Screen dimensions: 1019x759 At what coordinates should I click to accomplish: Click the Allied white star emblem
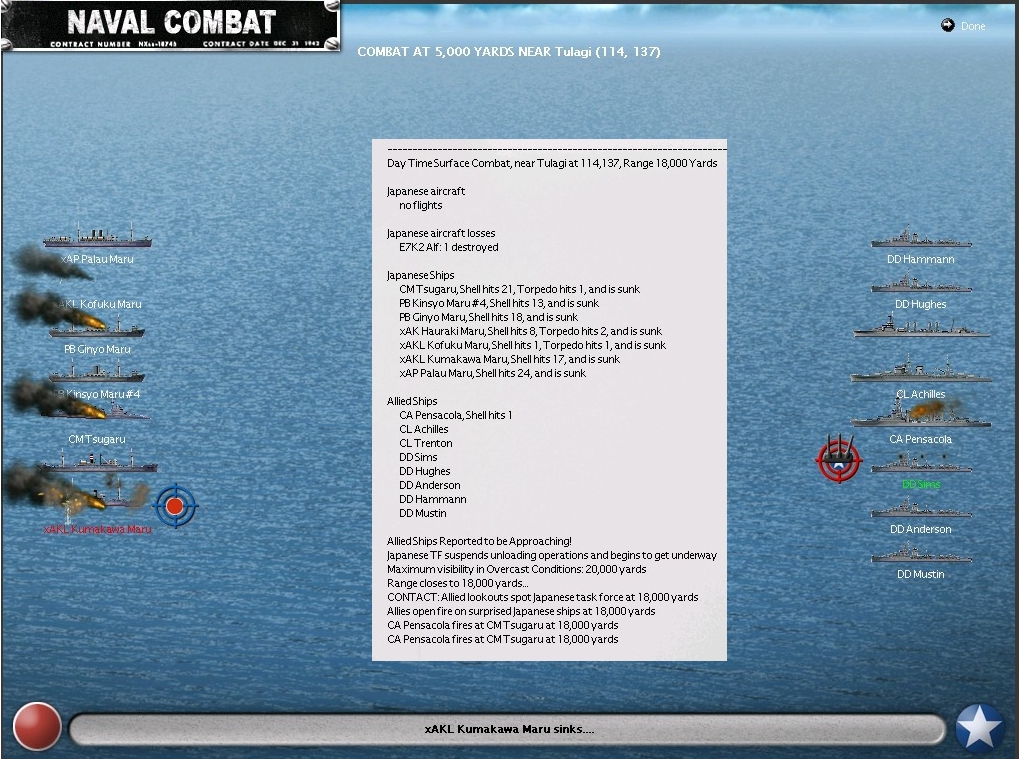point(980,728)
